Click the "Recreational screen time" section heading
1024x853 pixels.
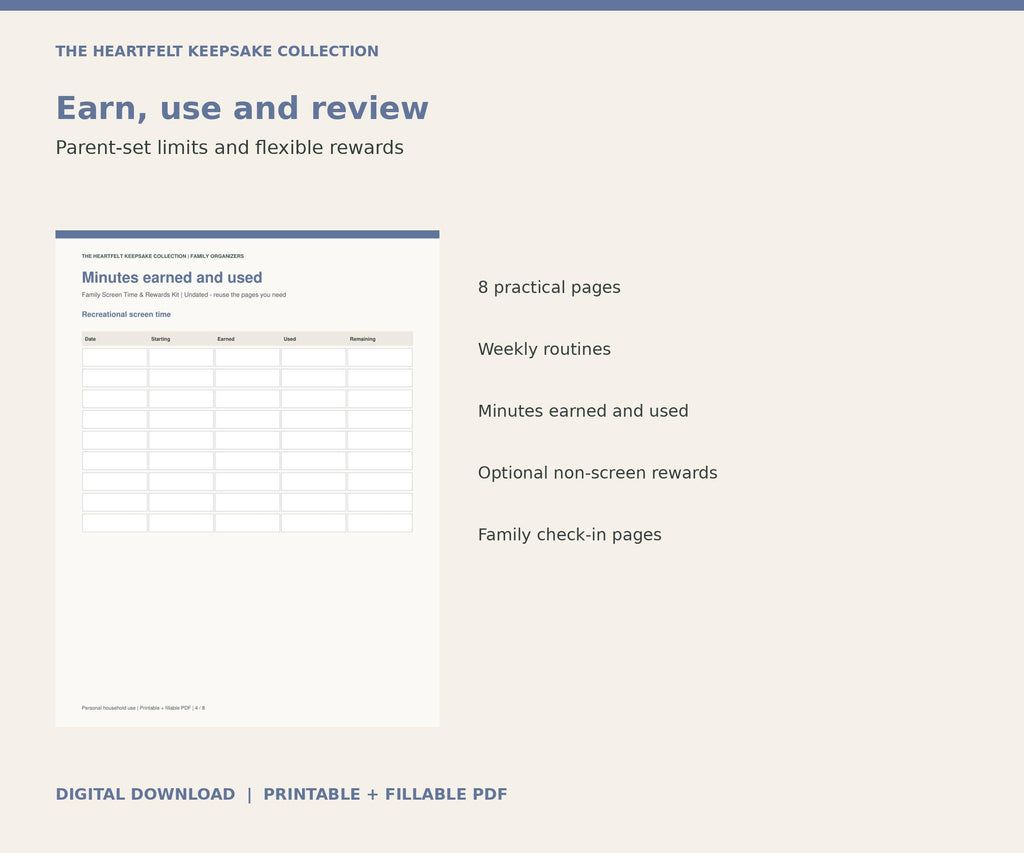[x=126, y=314]
